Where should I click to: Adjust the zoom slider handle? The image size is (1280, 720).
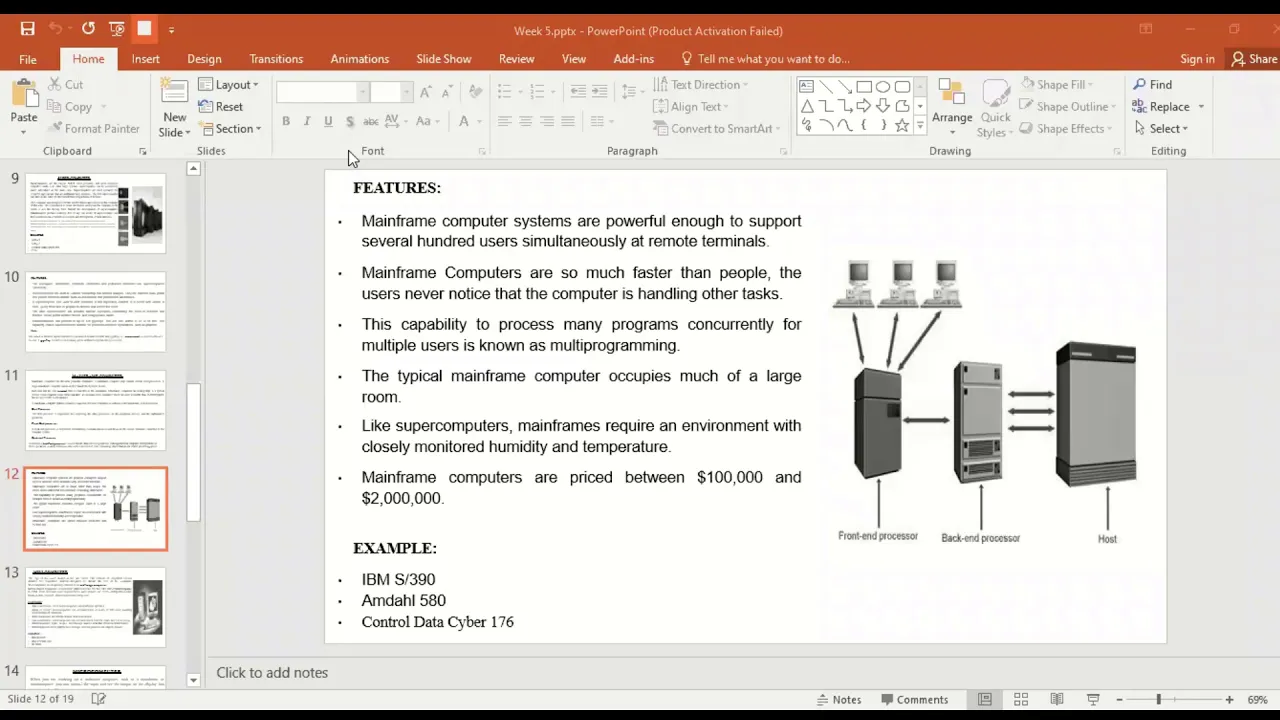[x=1158, y=700]
